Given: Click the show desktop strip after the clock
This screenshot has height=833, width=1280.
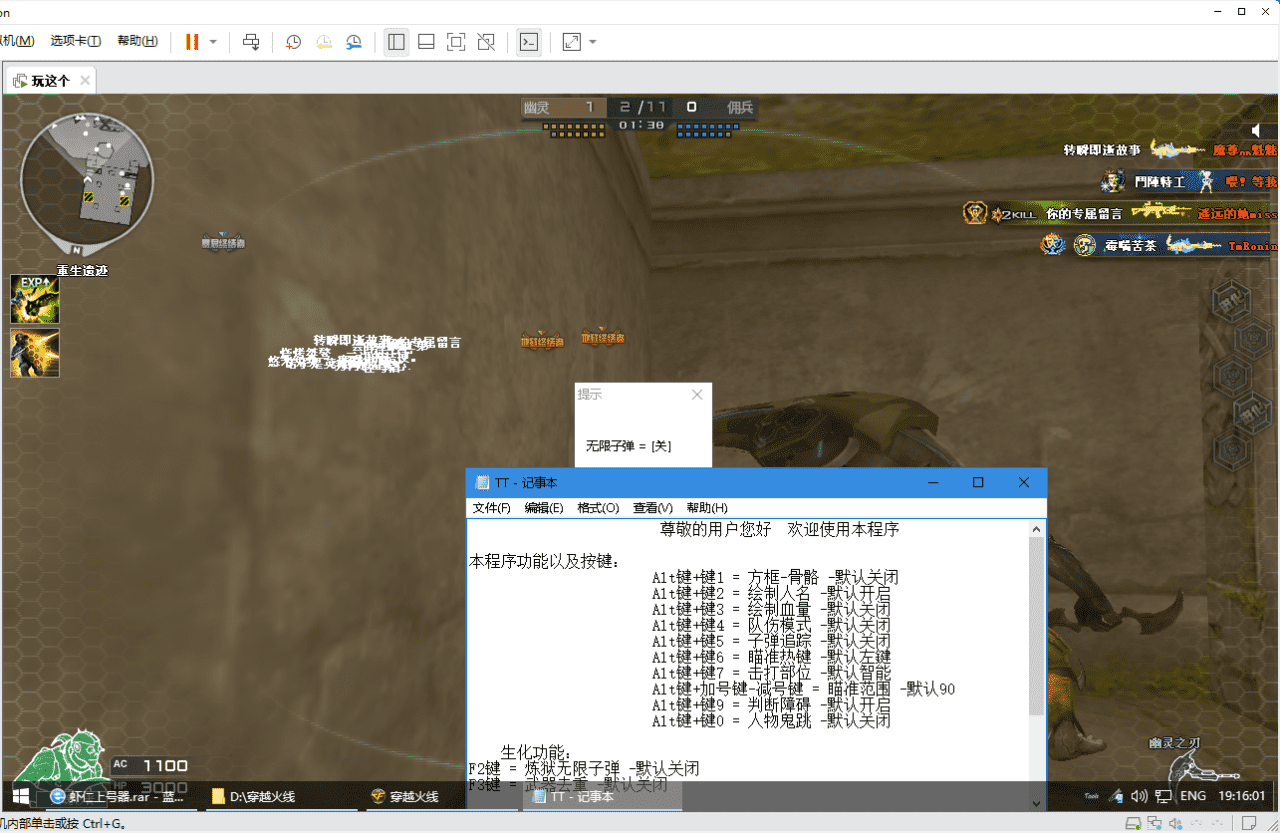Looking at the screenshot, I should coord(1274,797).
